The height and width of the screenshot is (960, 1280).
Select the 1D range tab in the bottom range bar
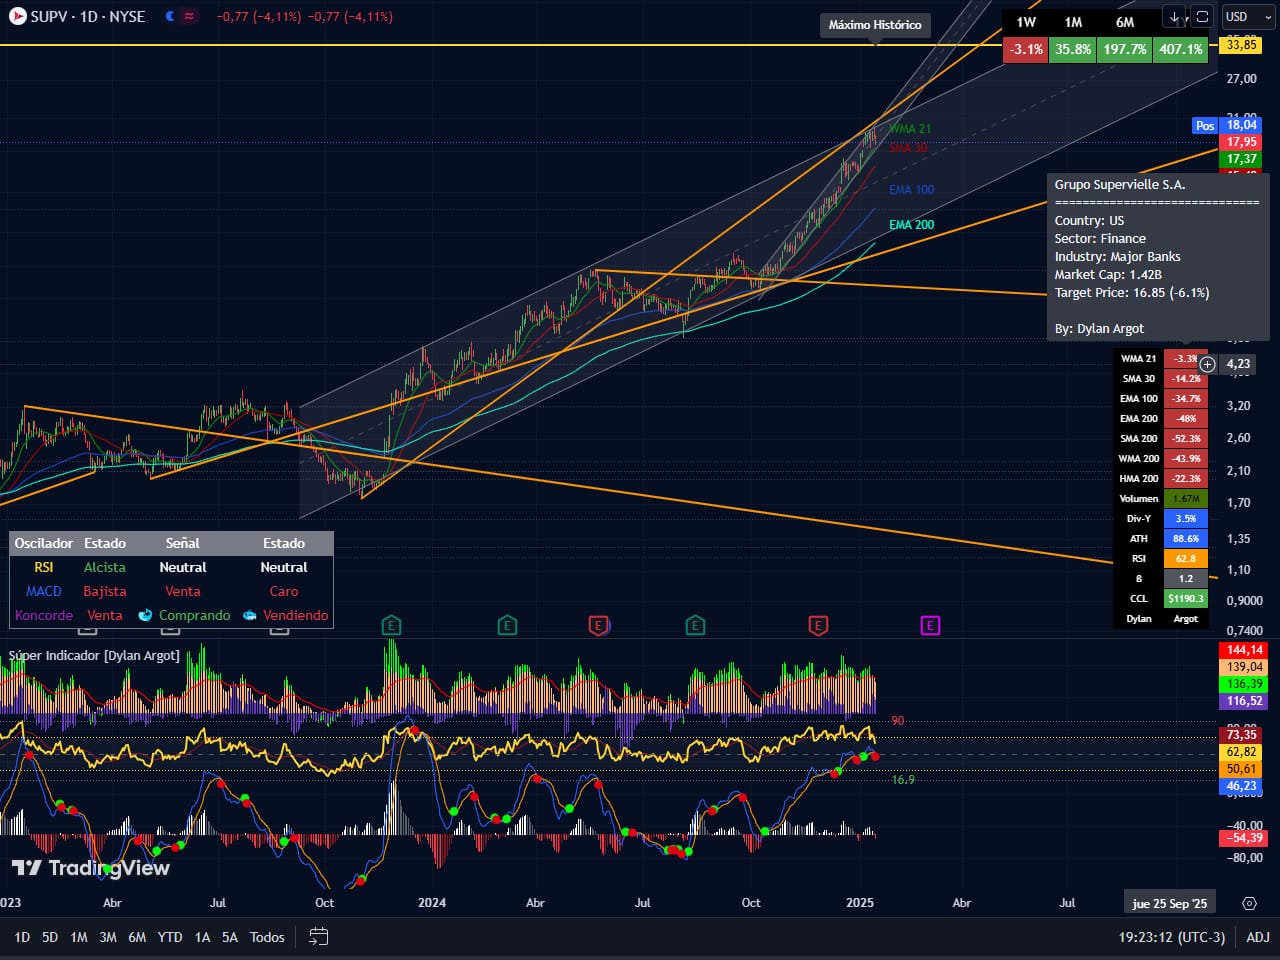(22, 937)
